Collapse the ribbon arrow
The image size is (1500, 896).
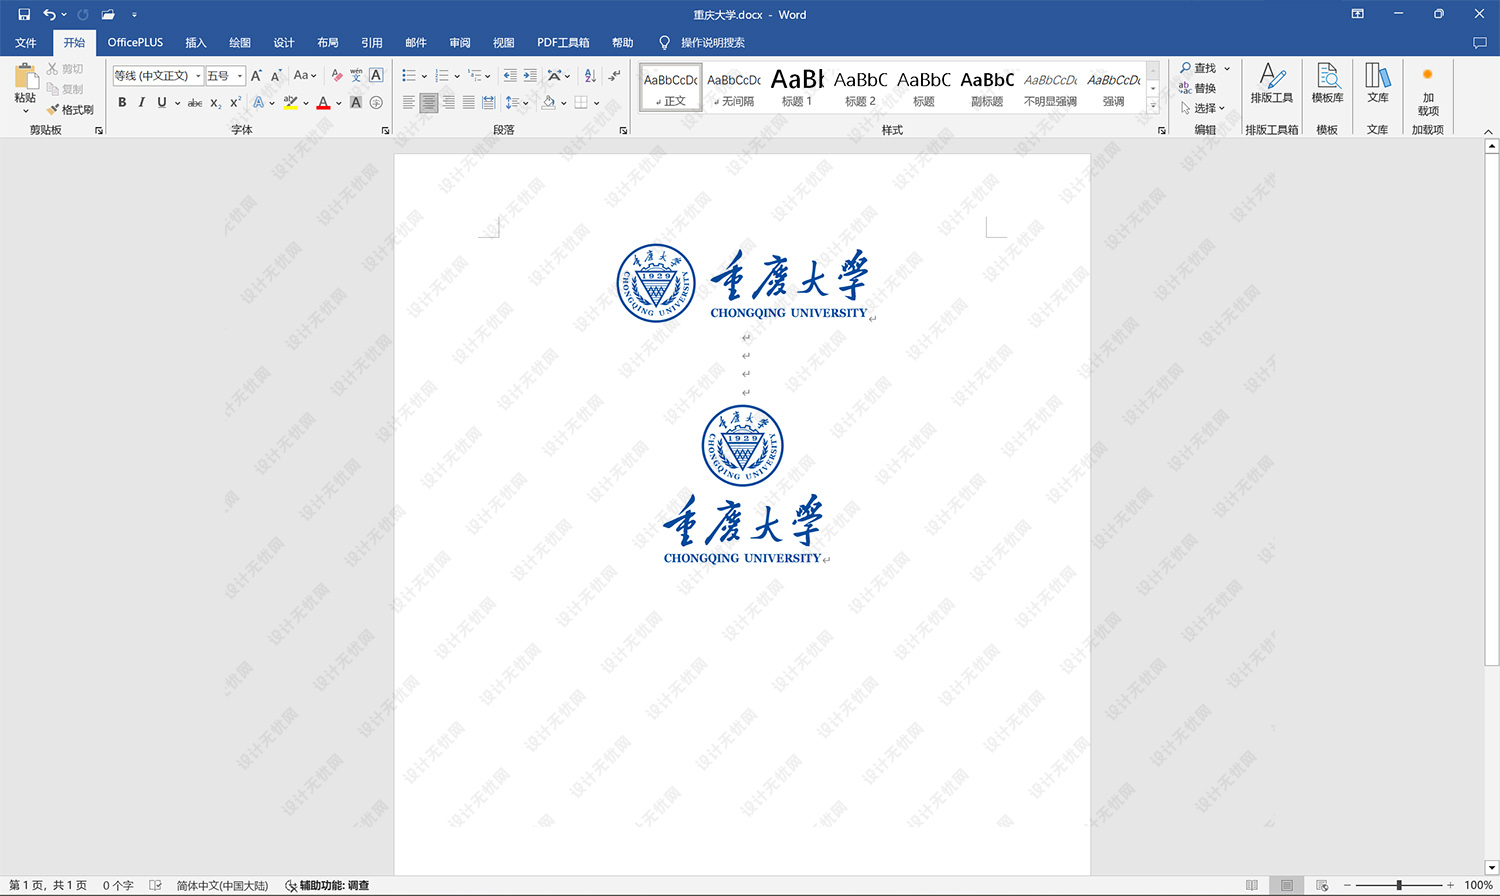point(1488,131)
